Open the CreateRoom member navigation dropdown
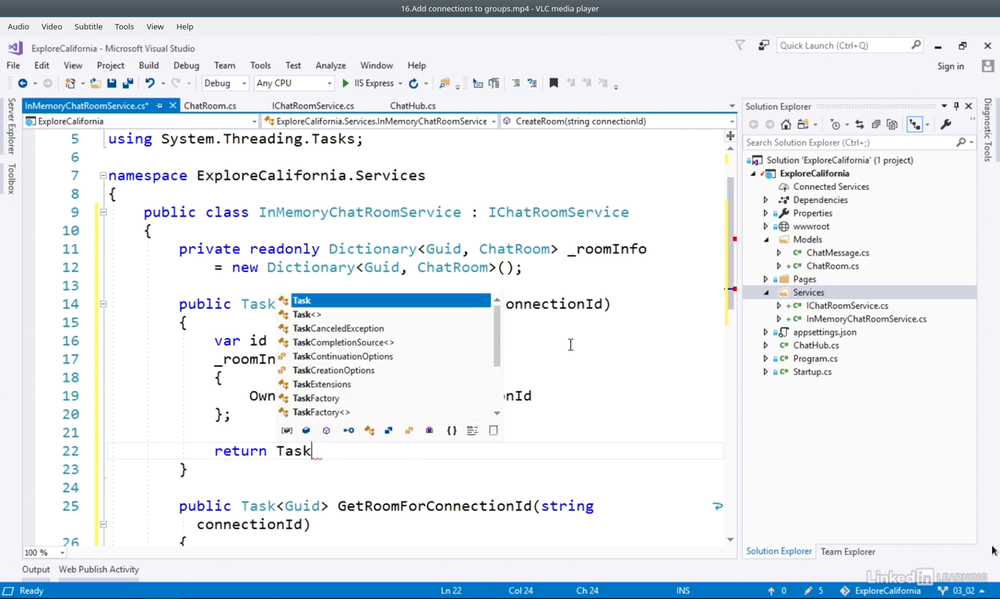The height and width of the screenshot is (599, 1000). point(618,121)
